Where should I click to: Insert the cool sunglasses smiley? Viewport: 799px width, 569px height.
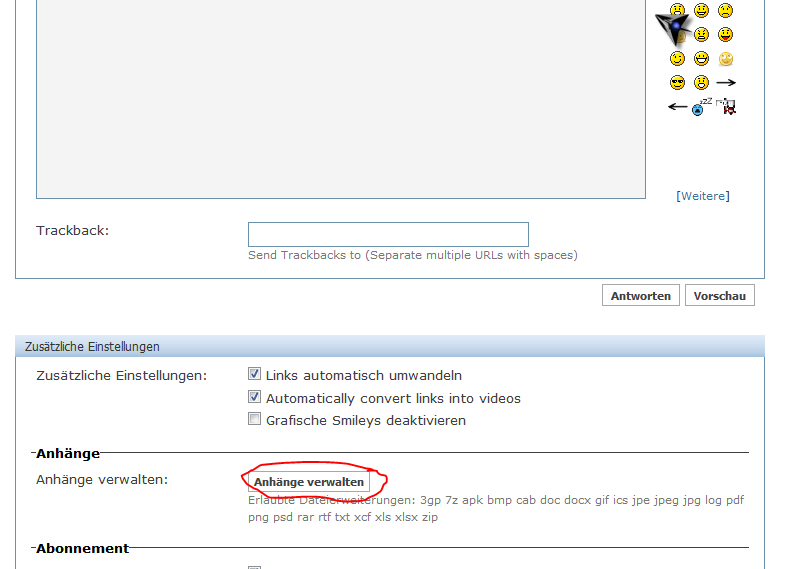[x=677, y=83]
